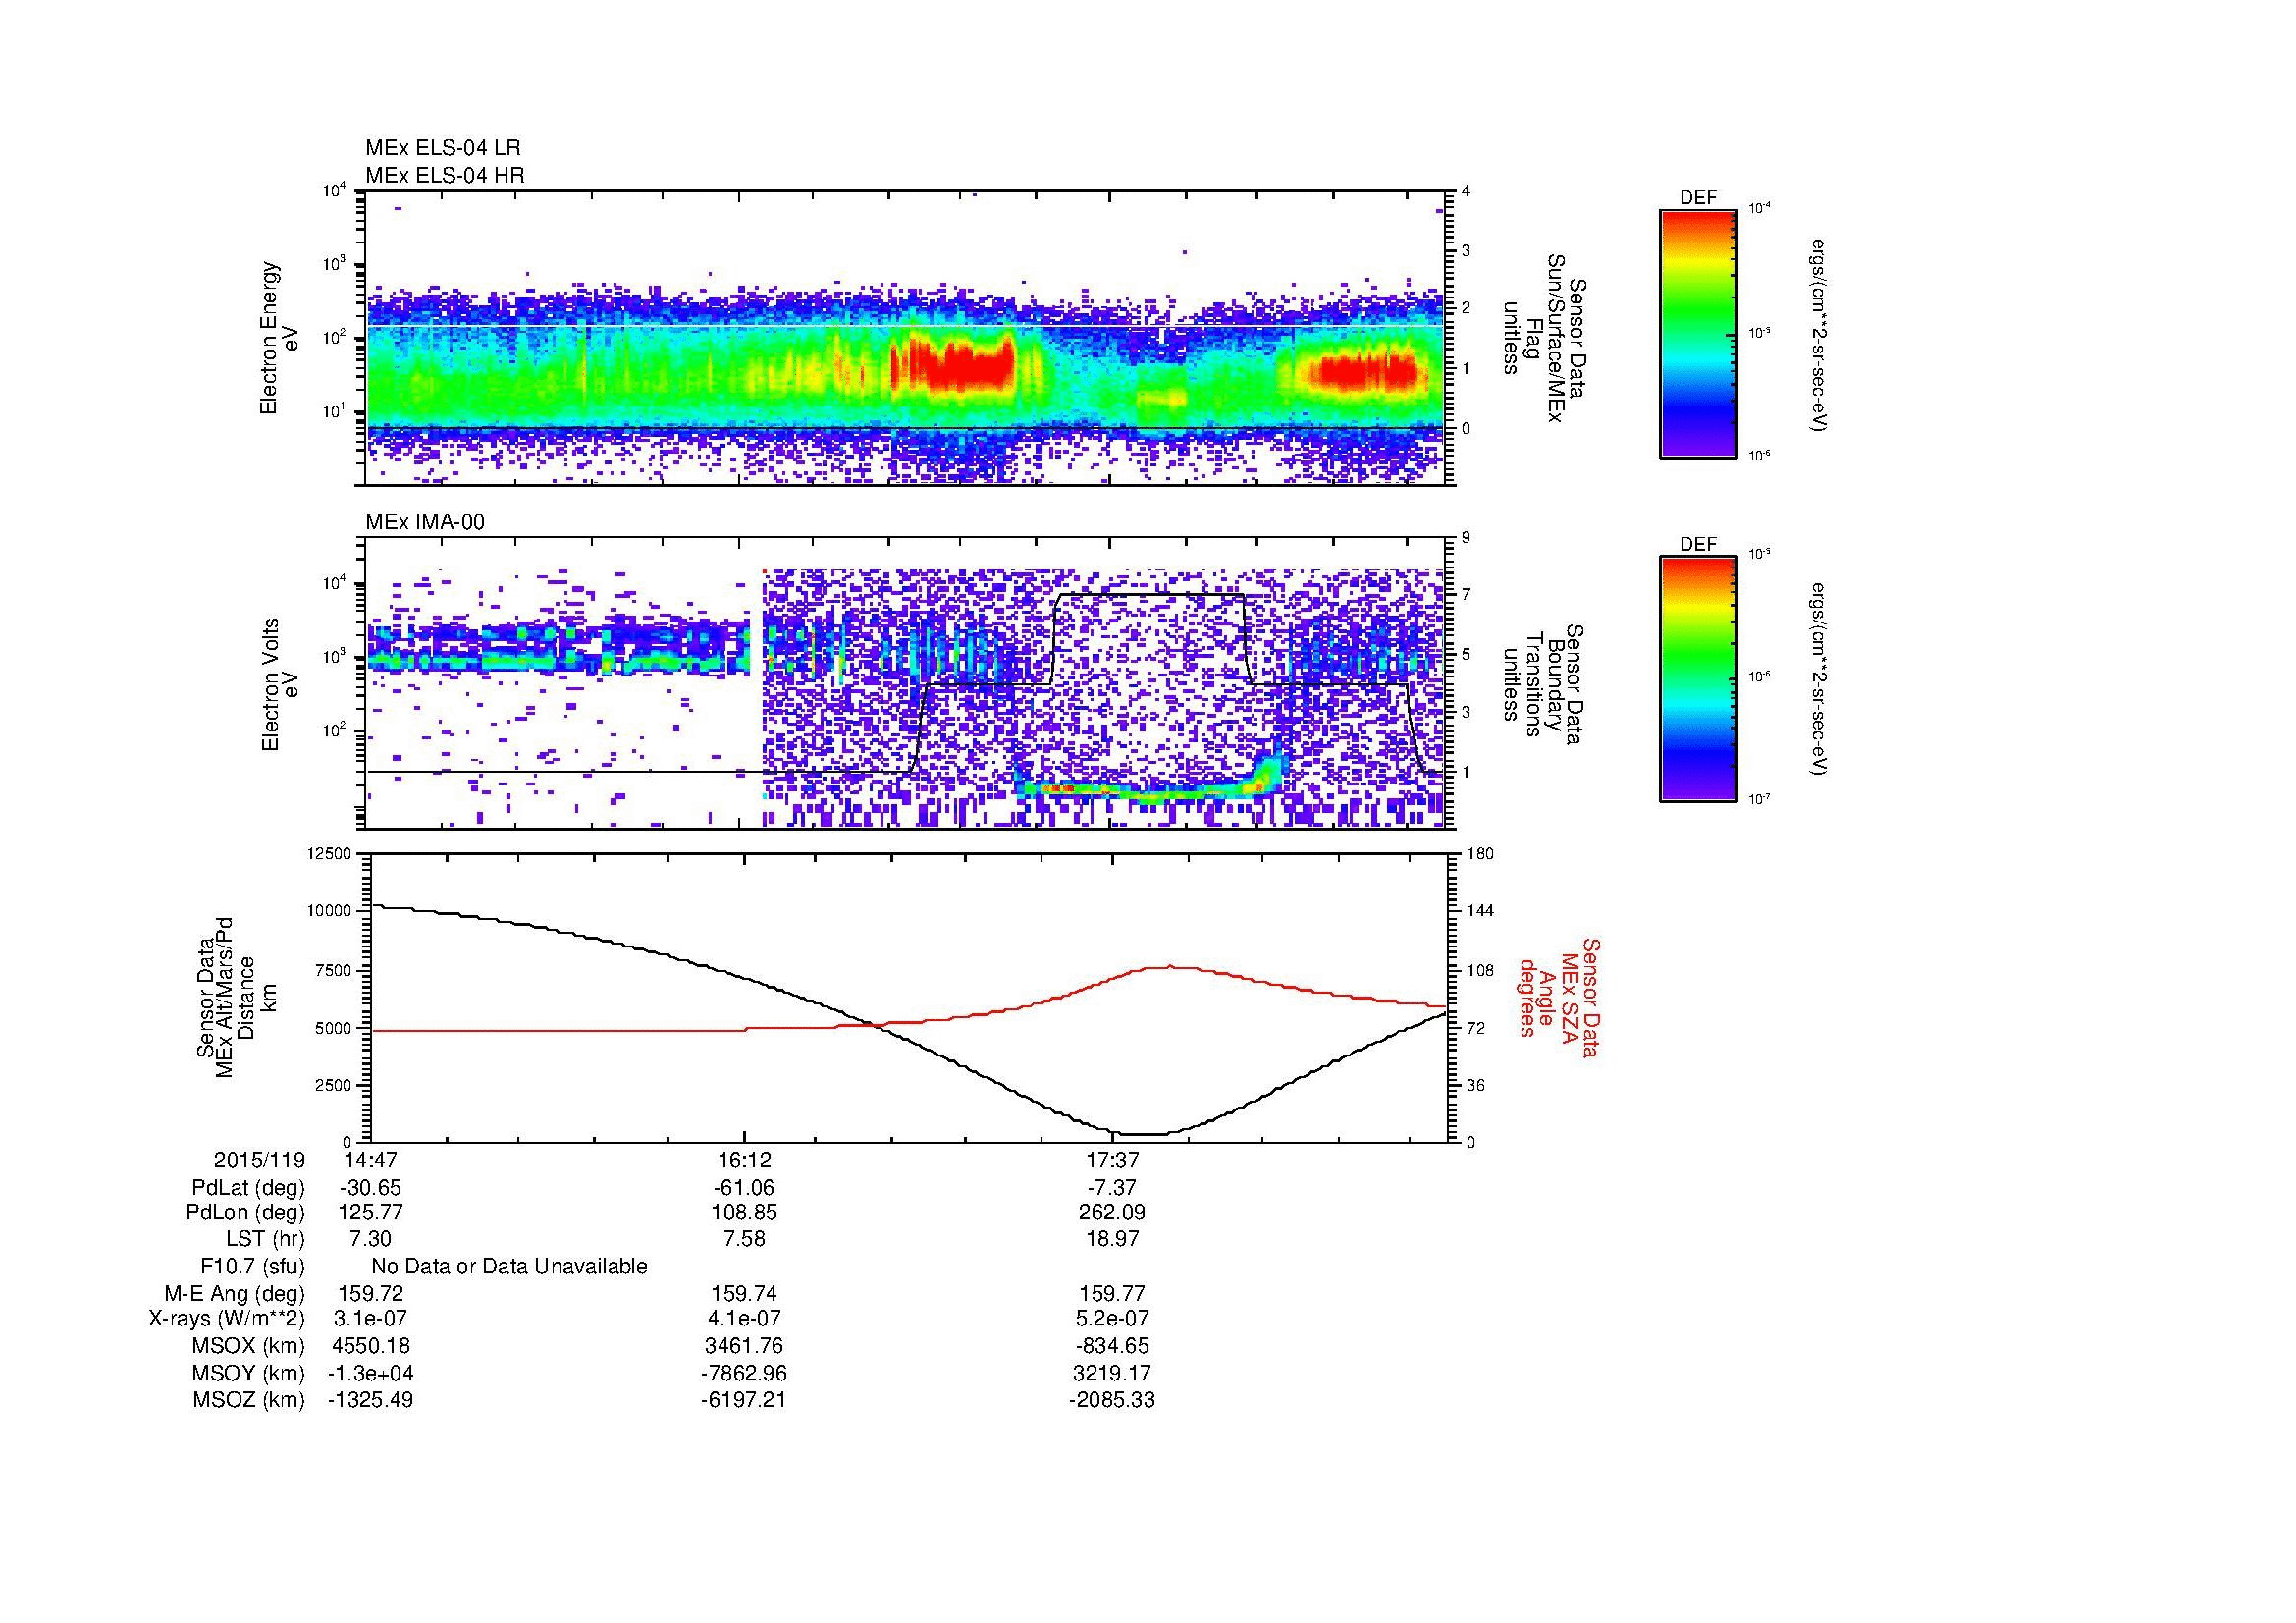The height and width of the screenshot is (1623, 2296).
Task: Click MSOZ value -2085.33
Action: [1112, 1400]
